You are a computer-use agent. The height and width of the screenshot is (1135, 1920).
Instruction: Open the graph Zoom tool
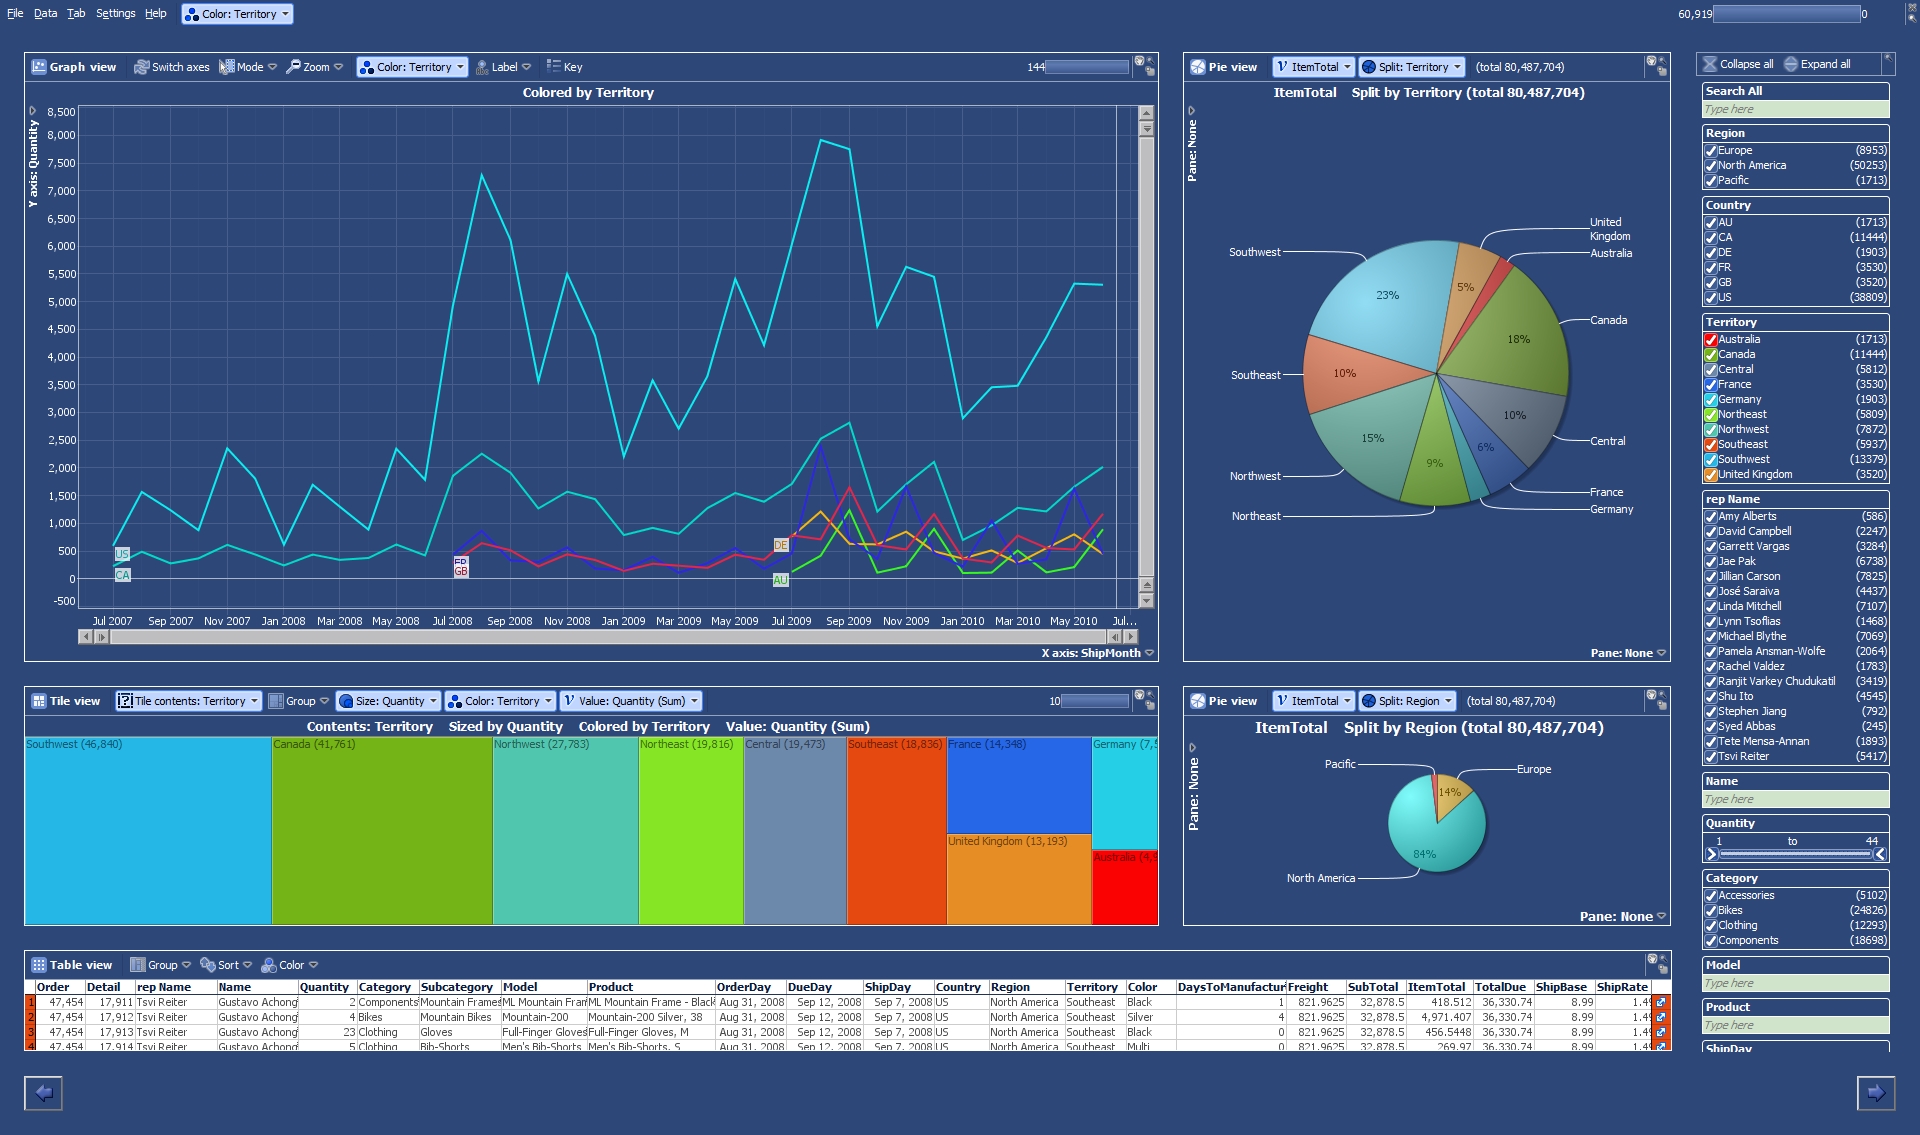coord(314,67)
